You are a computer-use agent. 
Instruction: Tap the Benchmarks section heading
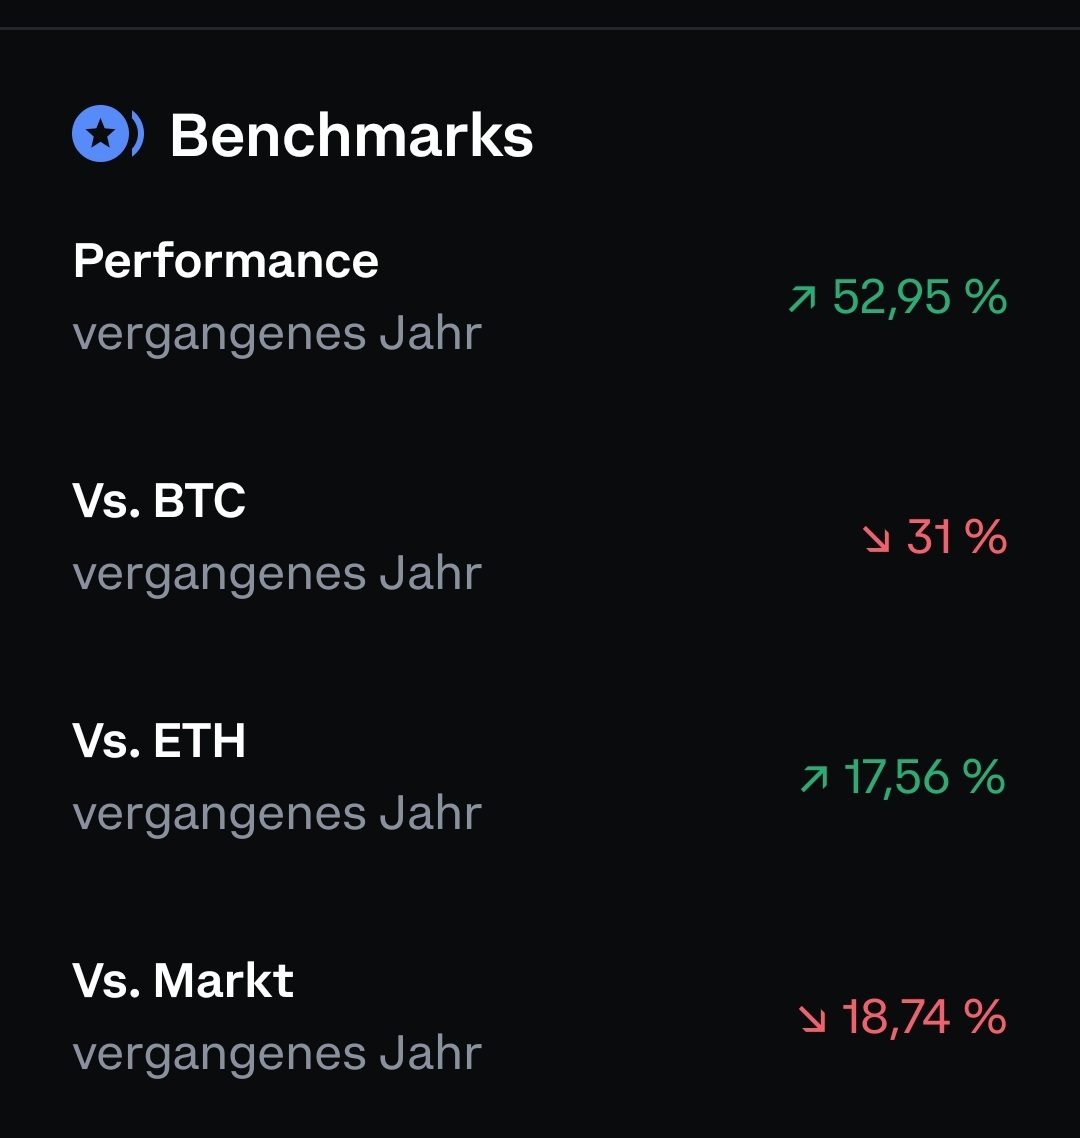(351, 135)
